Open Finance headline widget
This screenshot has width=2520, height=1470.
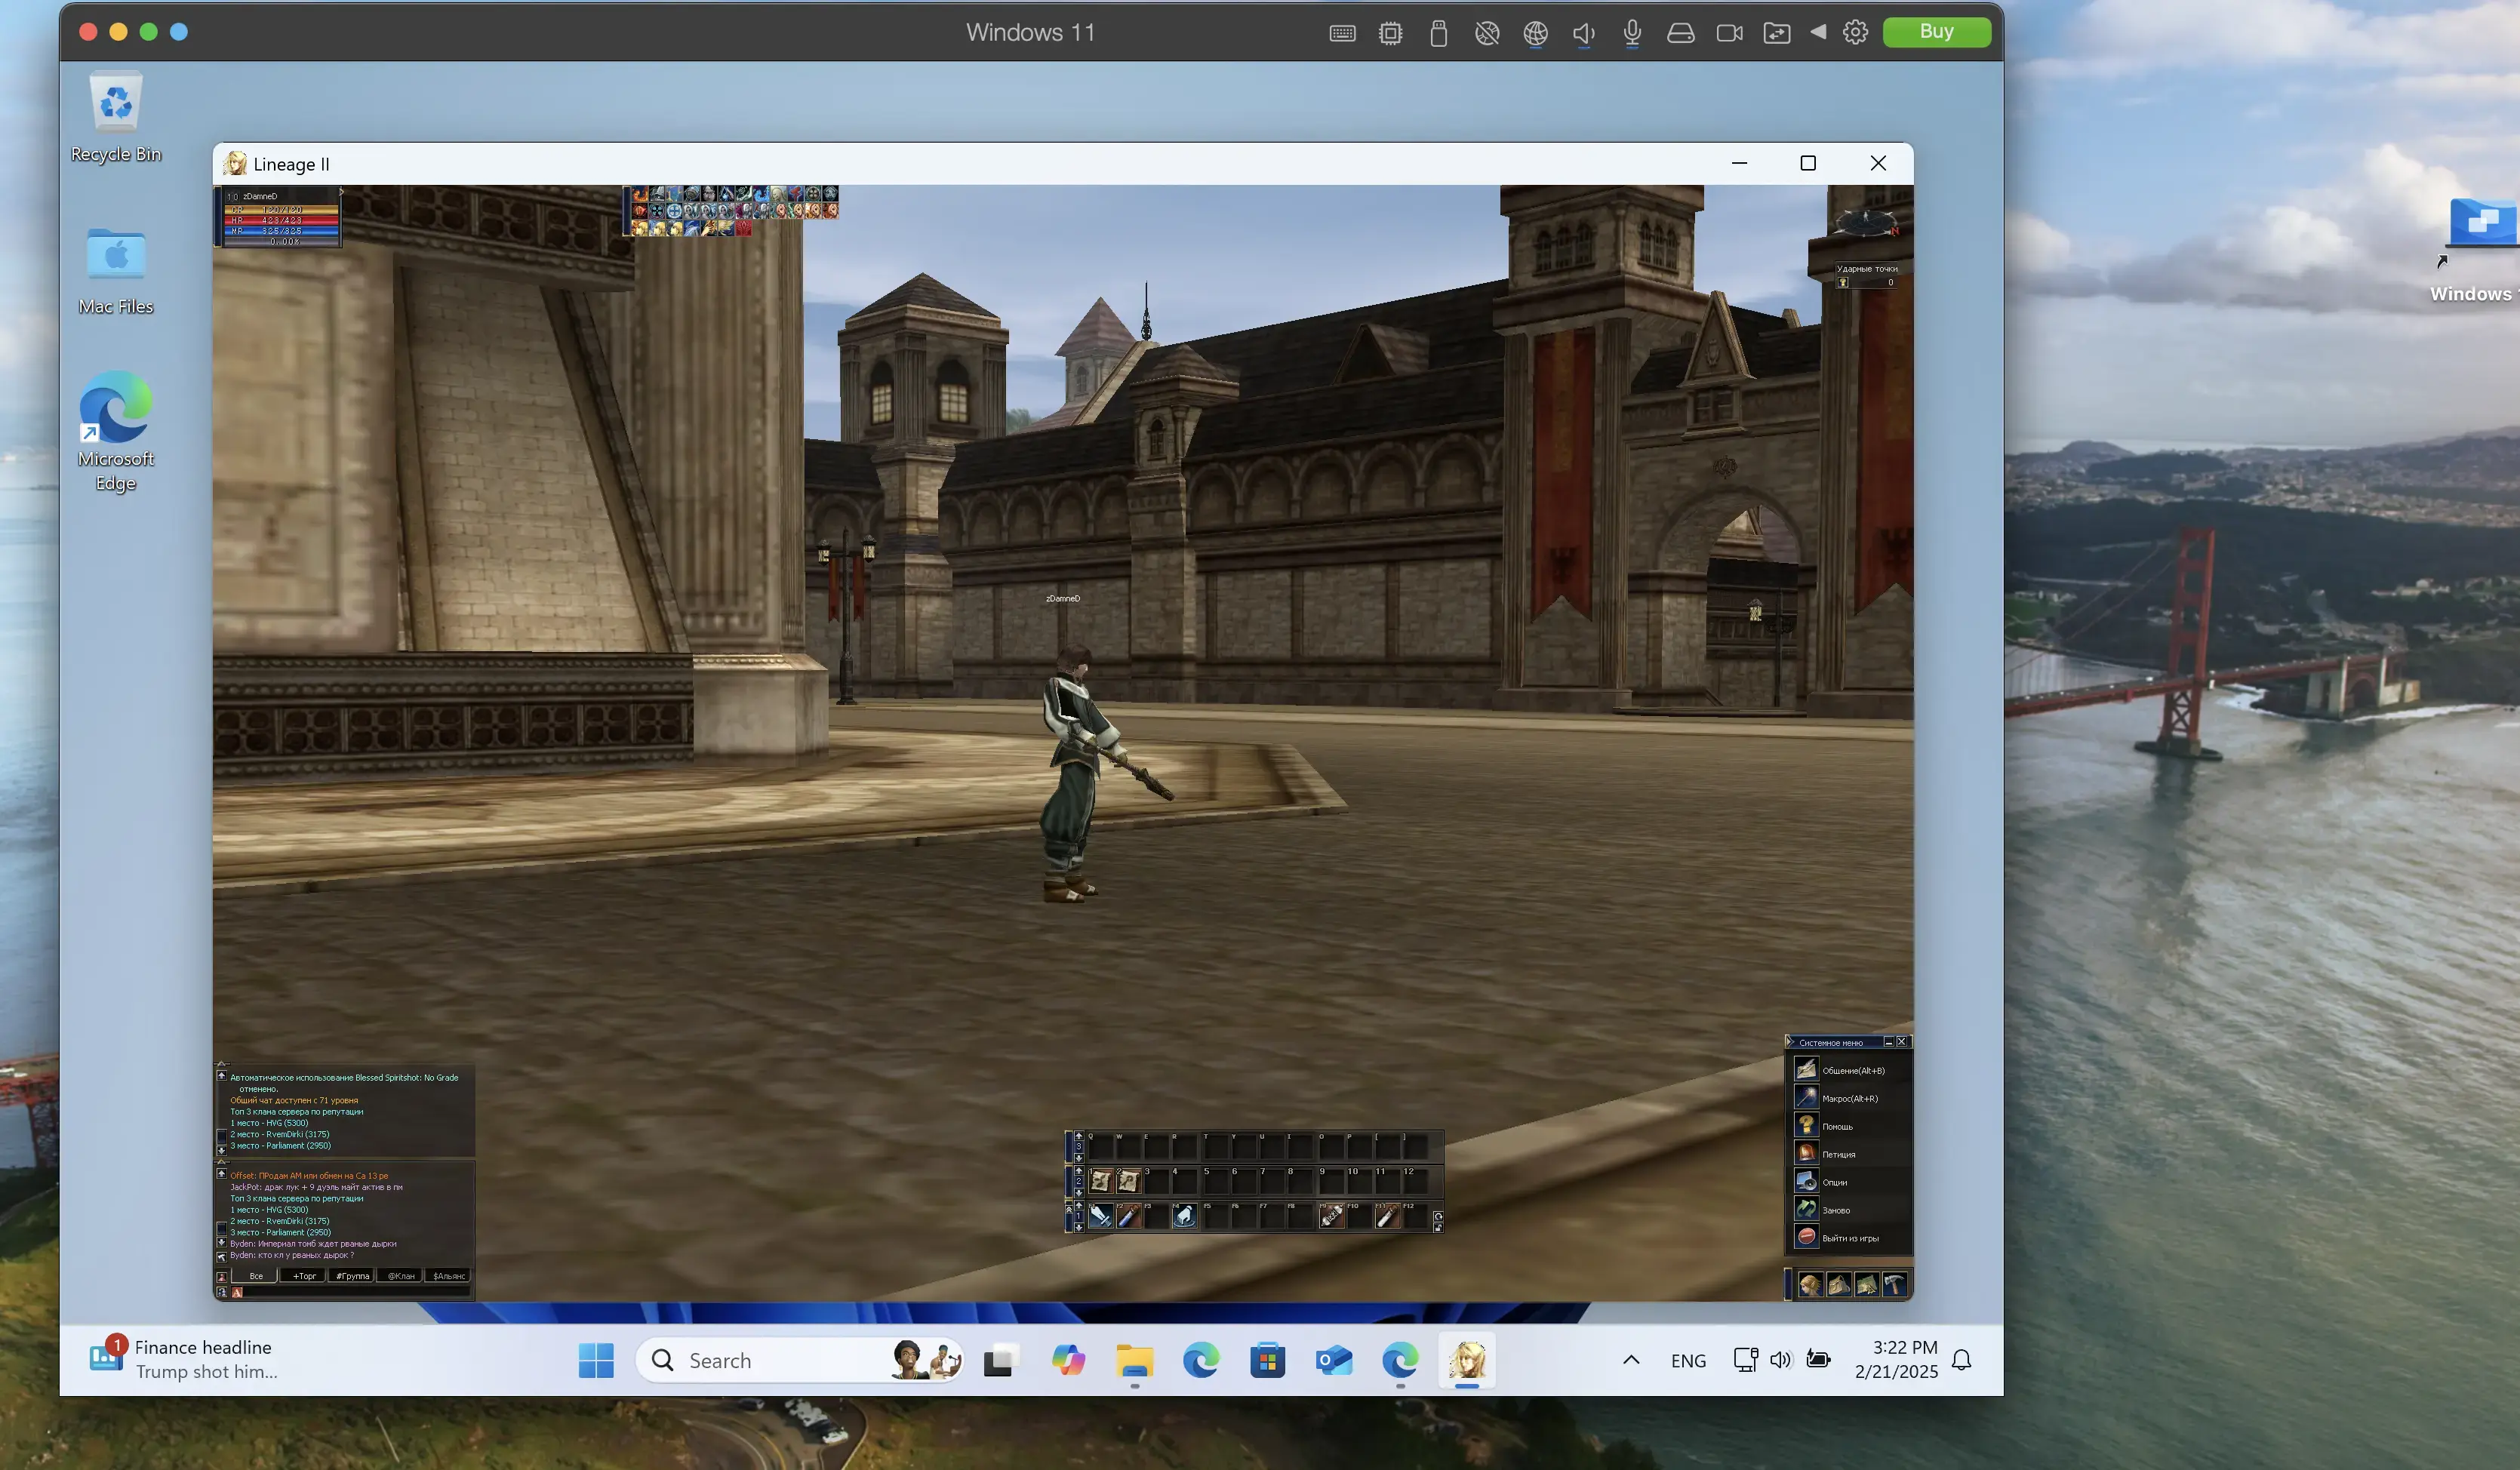tap(185, 1360)
